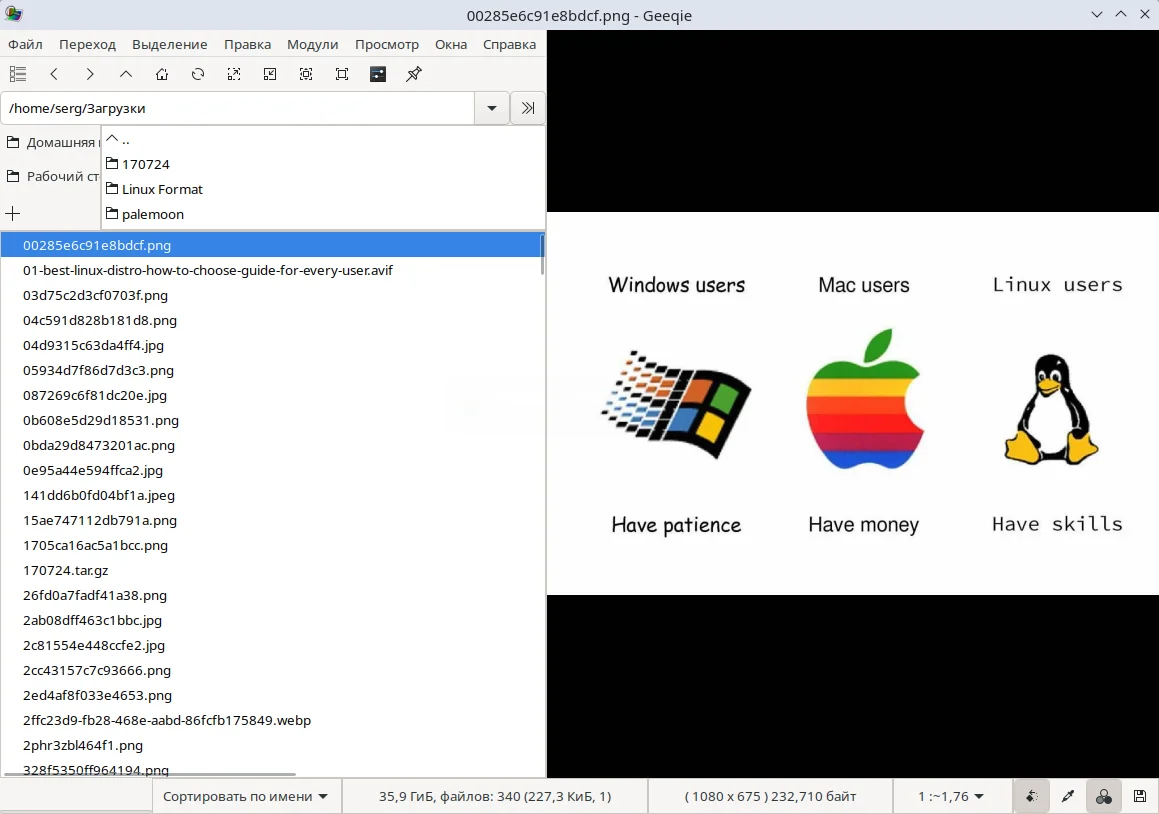
Task: Select file 141dd6b0fd04bf1a.jpeg
Action: click(271, 495)
